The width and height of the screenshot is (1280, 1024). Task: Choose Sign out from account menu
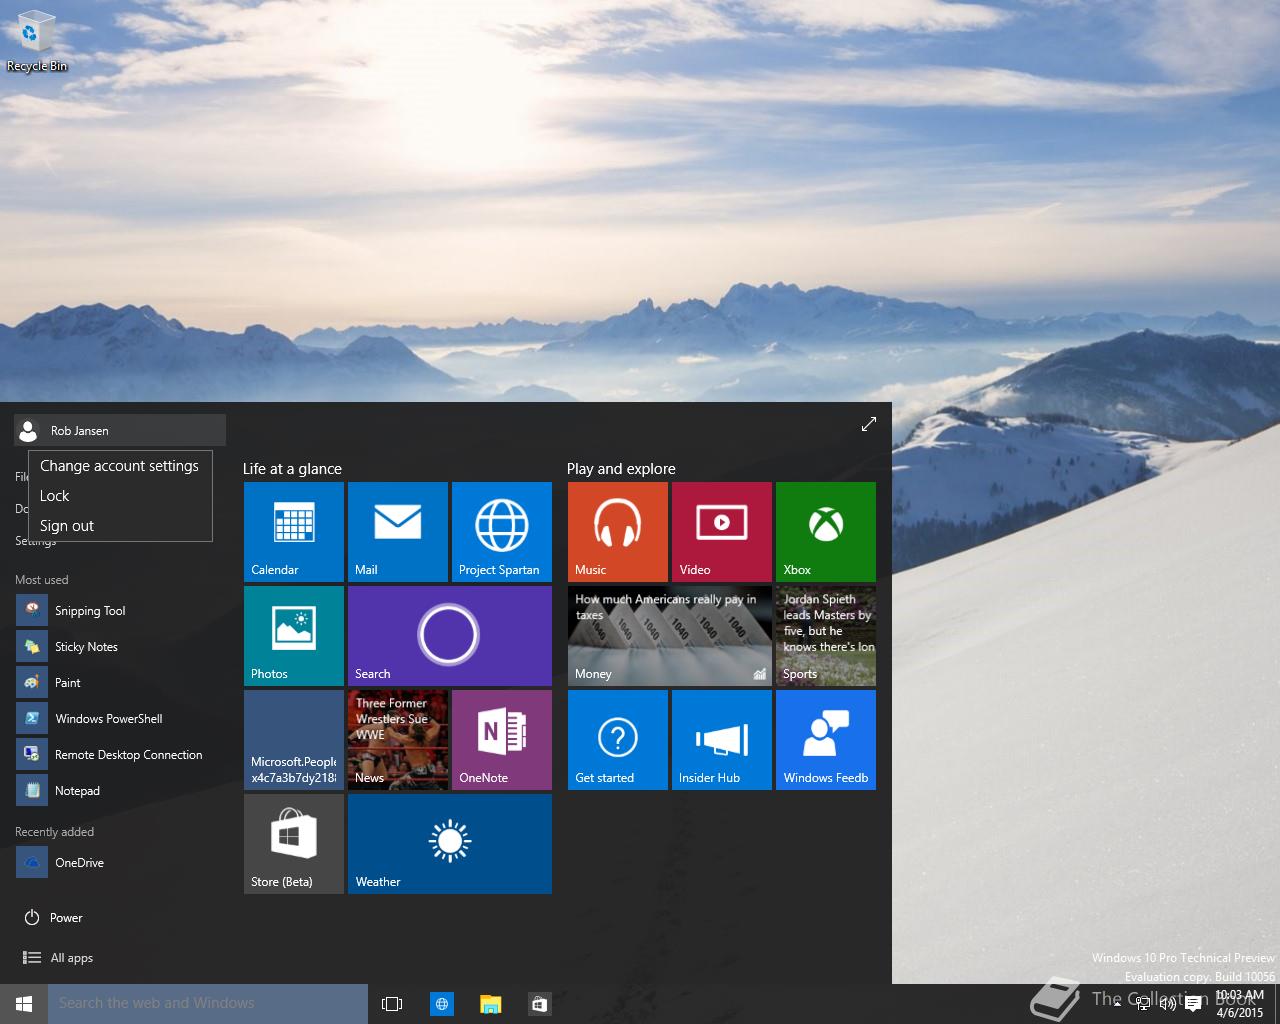click(120, 526)
